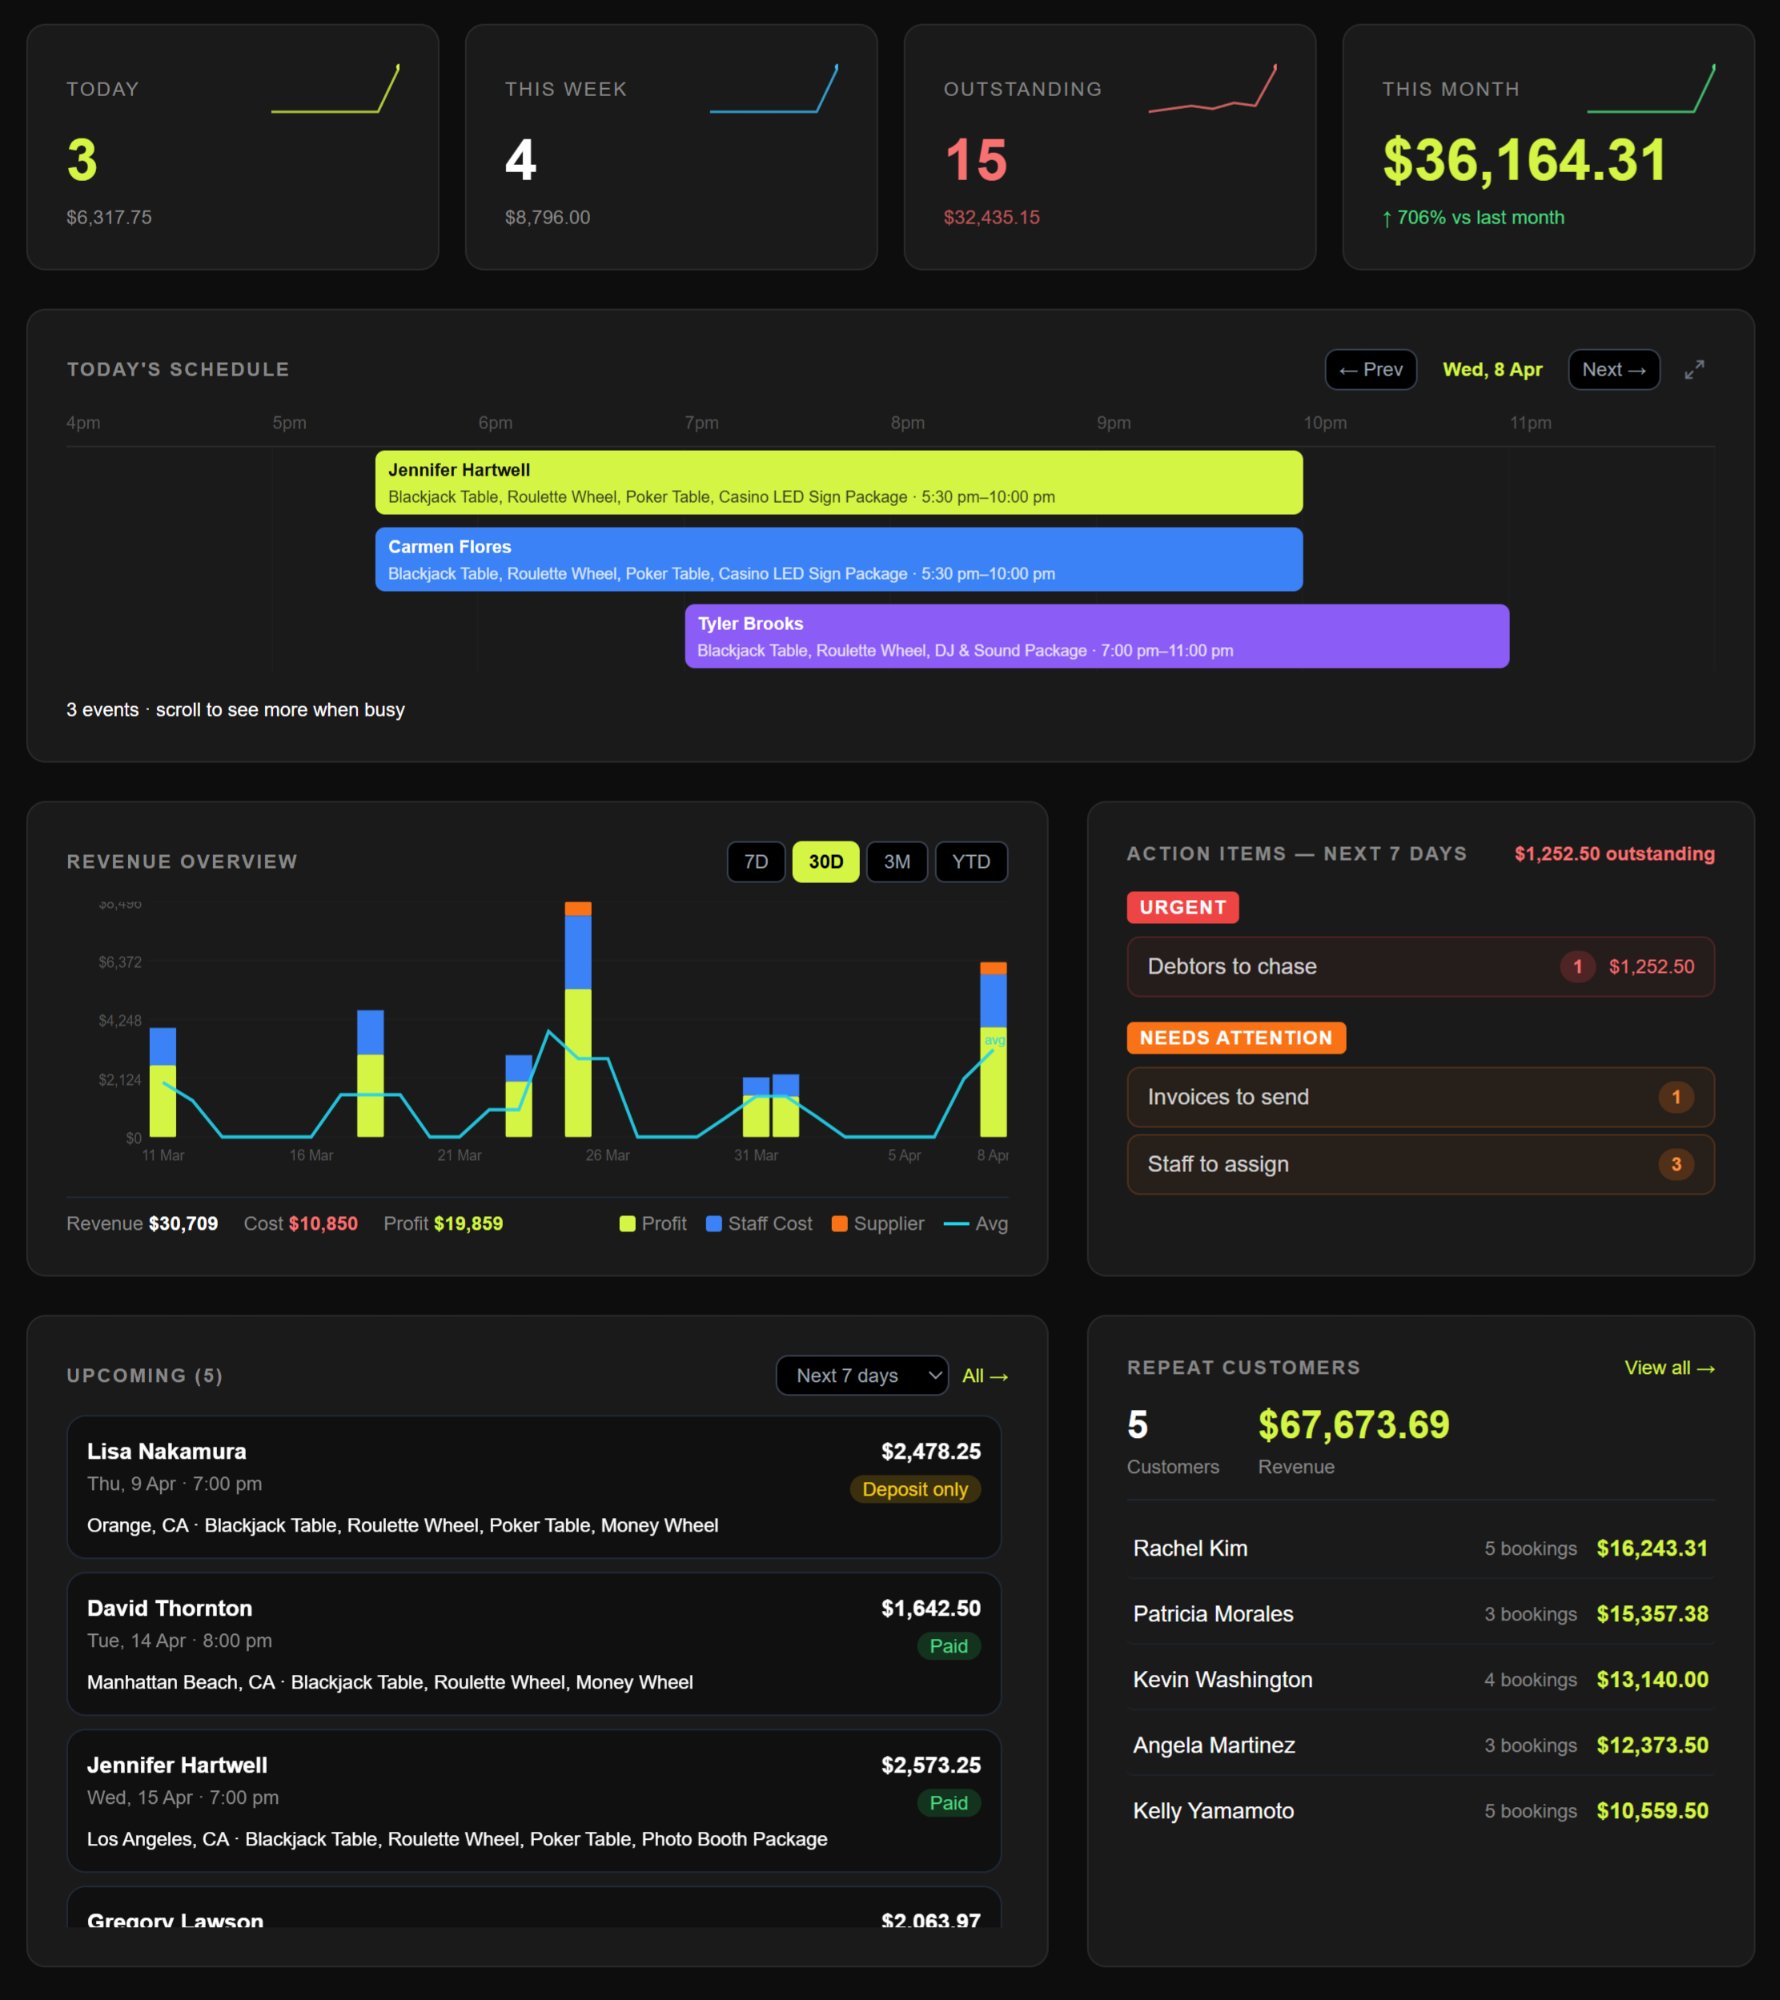Click View all repeat customers

tap(1668, 1367)
